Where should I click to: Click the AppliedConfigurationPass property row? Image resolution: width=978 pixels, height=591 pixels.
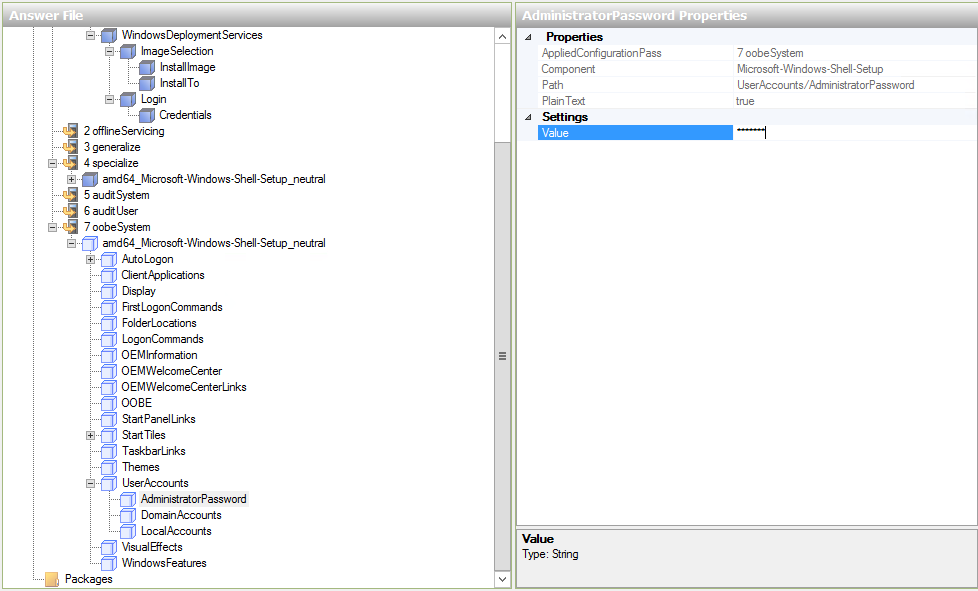[x=757, y=53]
